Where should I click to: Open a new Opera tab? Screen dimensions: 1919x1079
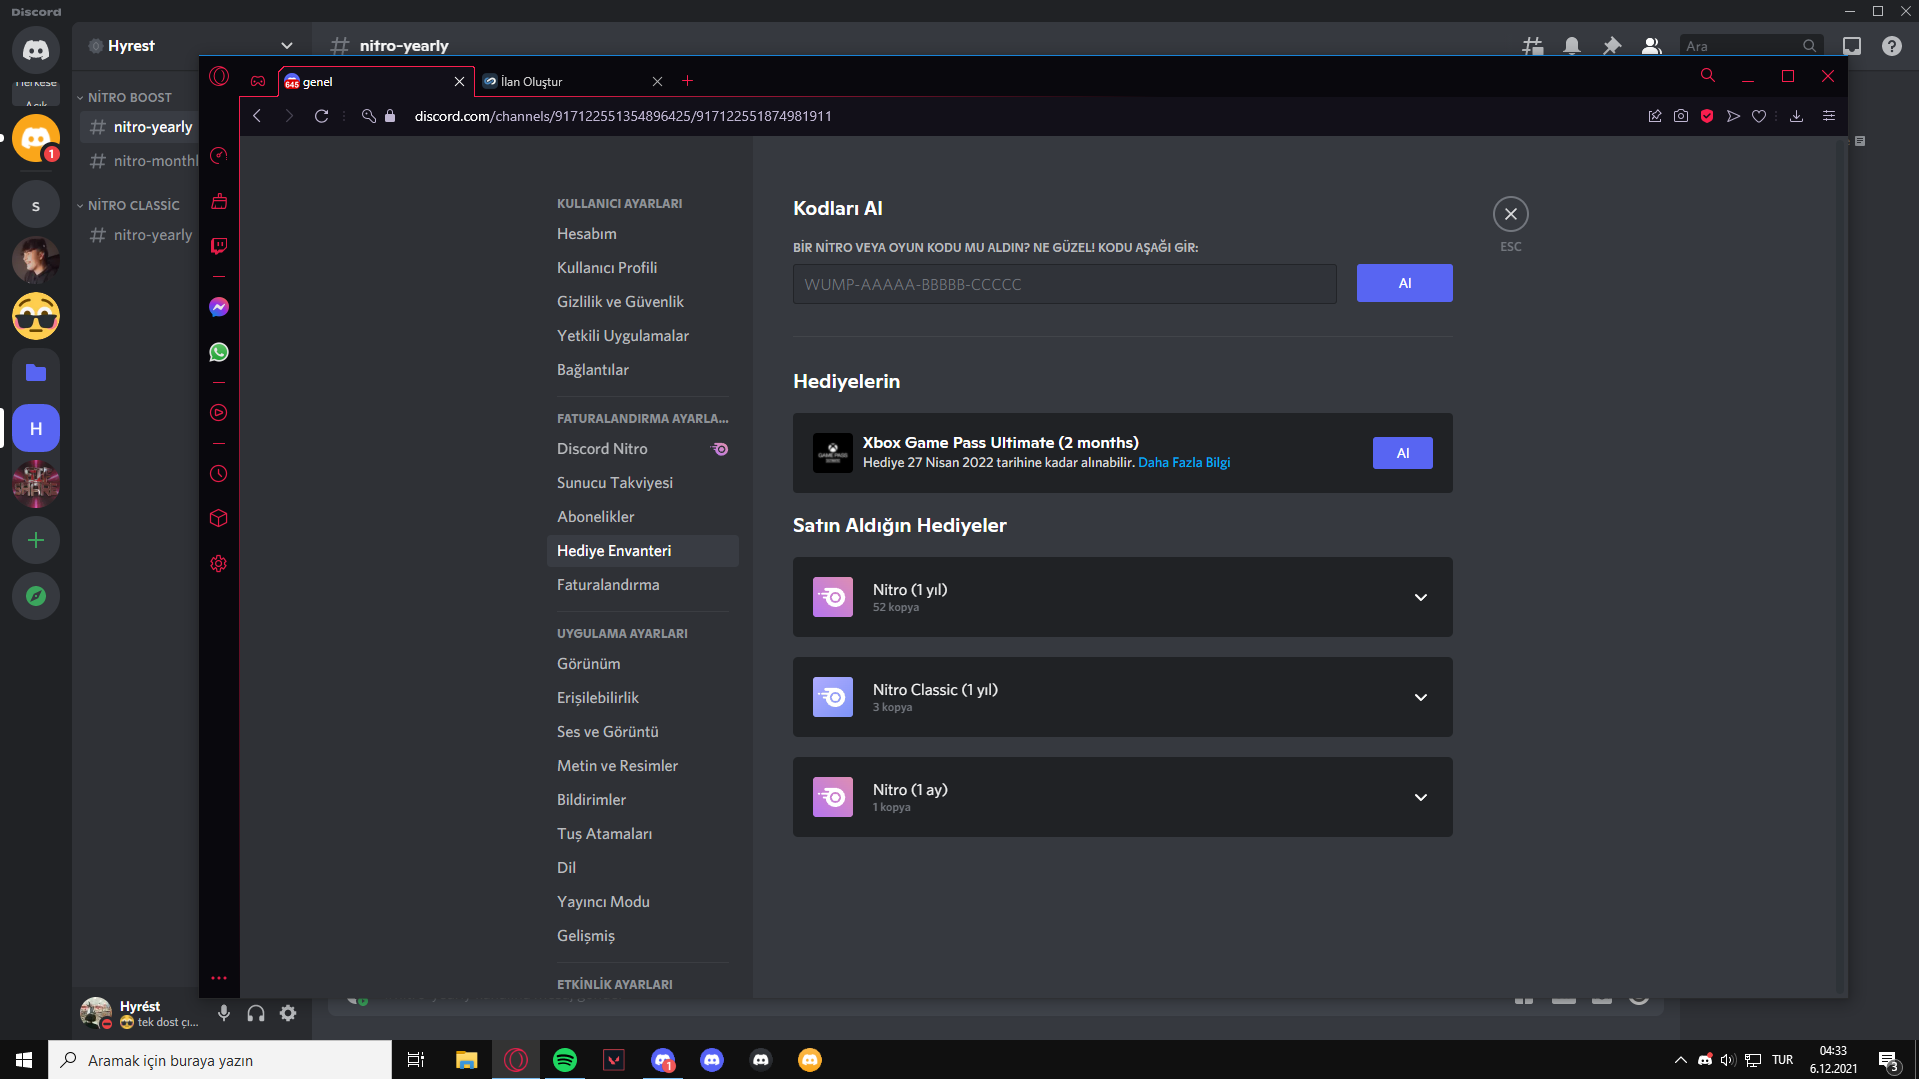(x=687, y=81)
